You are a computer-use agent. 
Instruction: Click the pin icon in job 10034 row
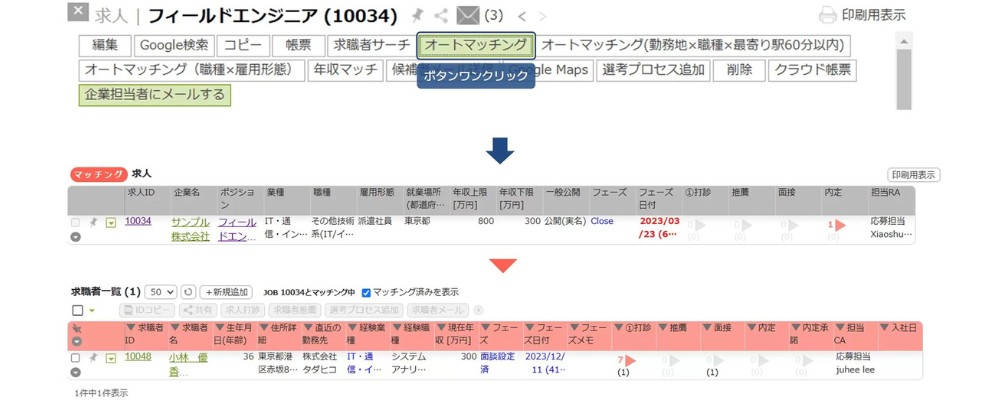[x=93, y=222]
